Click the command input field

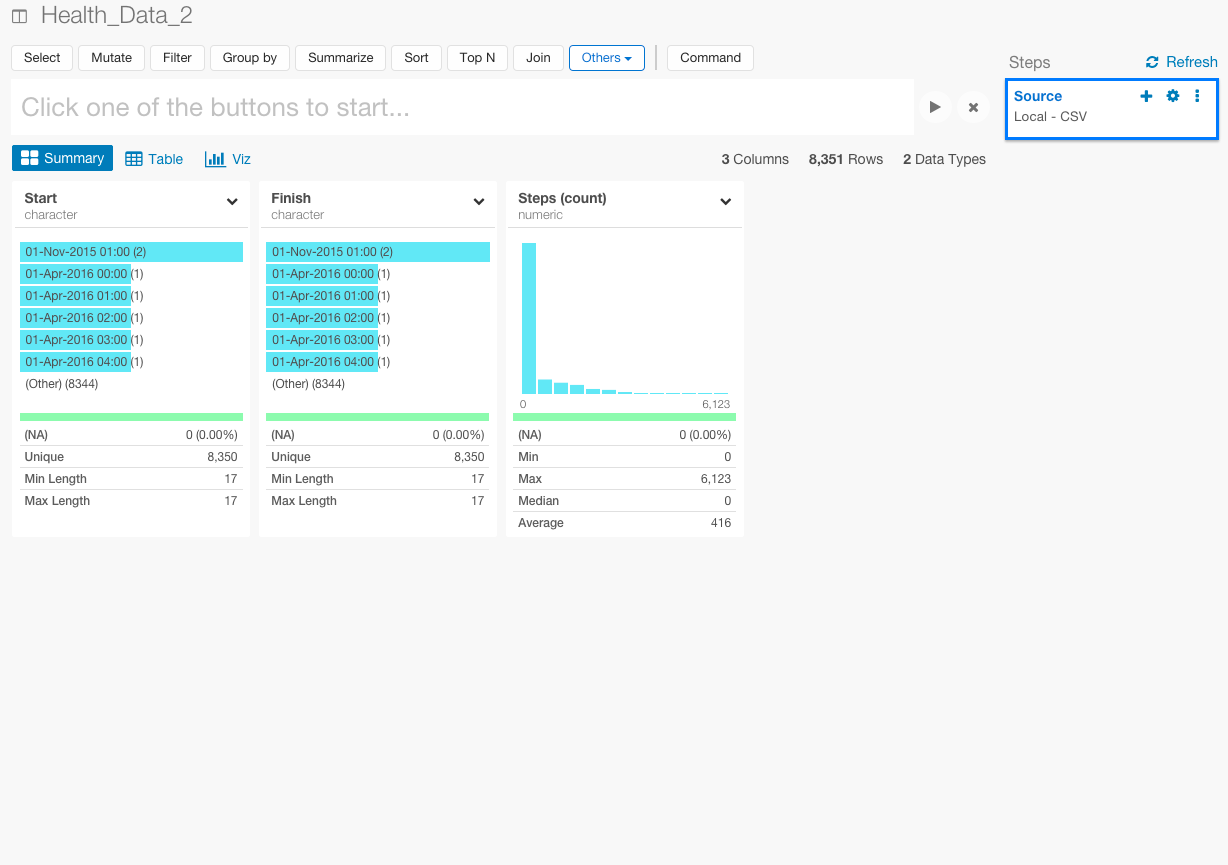462,107
